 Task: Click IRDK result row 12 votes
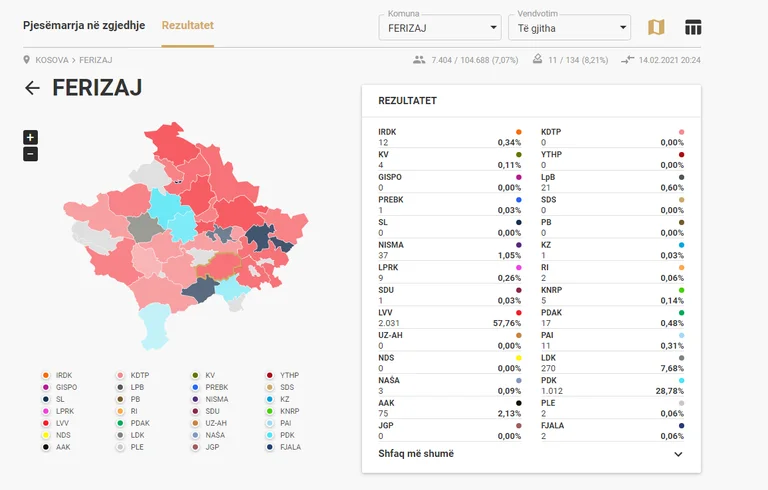point(450,137)
